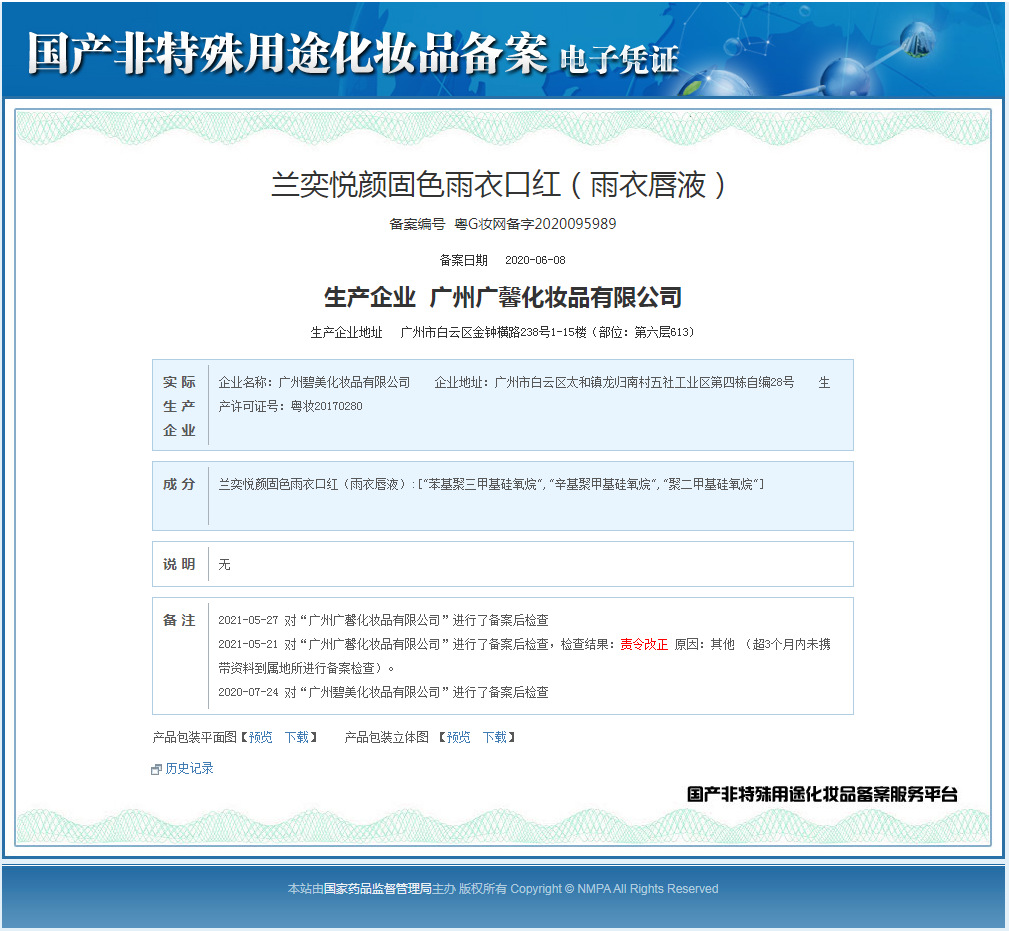Screen dimensions: 1009x931
Task: Preview the 产品包装立体图 image
Action: click(458, 737)
